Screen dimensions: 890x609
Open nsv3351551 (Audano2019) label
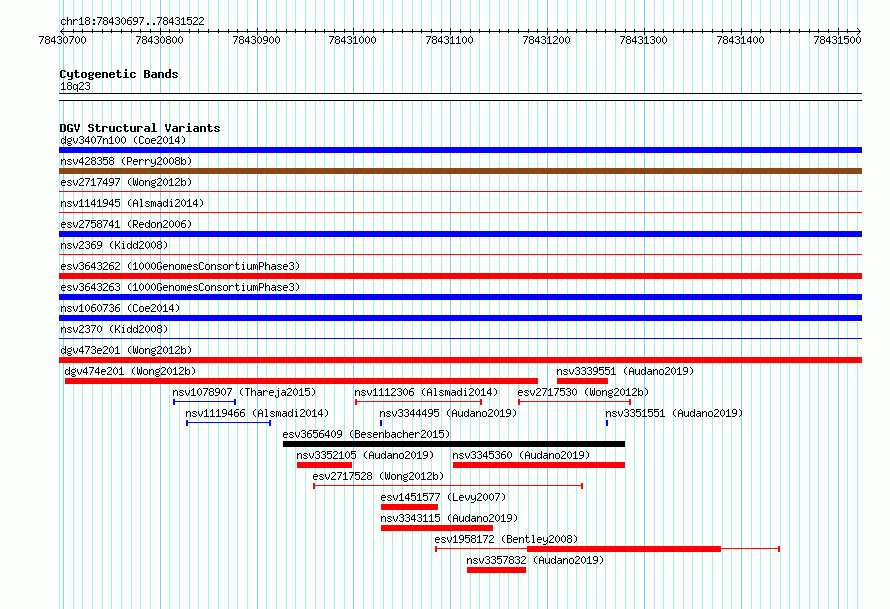(x=674, y=413)
